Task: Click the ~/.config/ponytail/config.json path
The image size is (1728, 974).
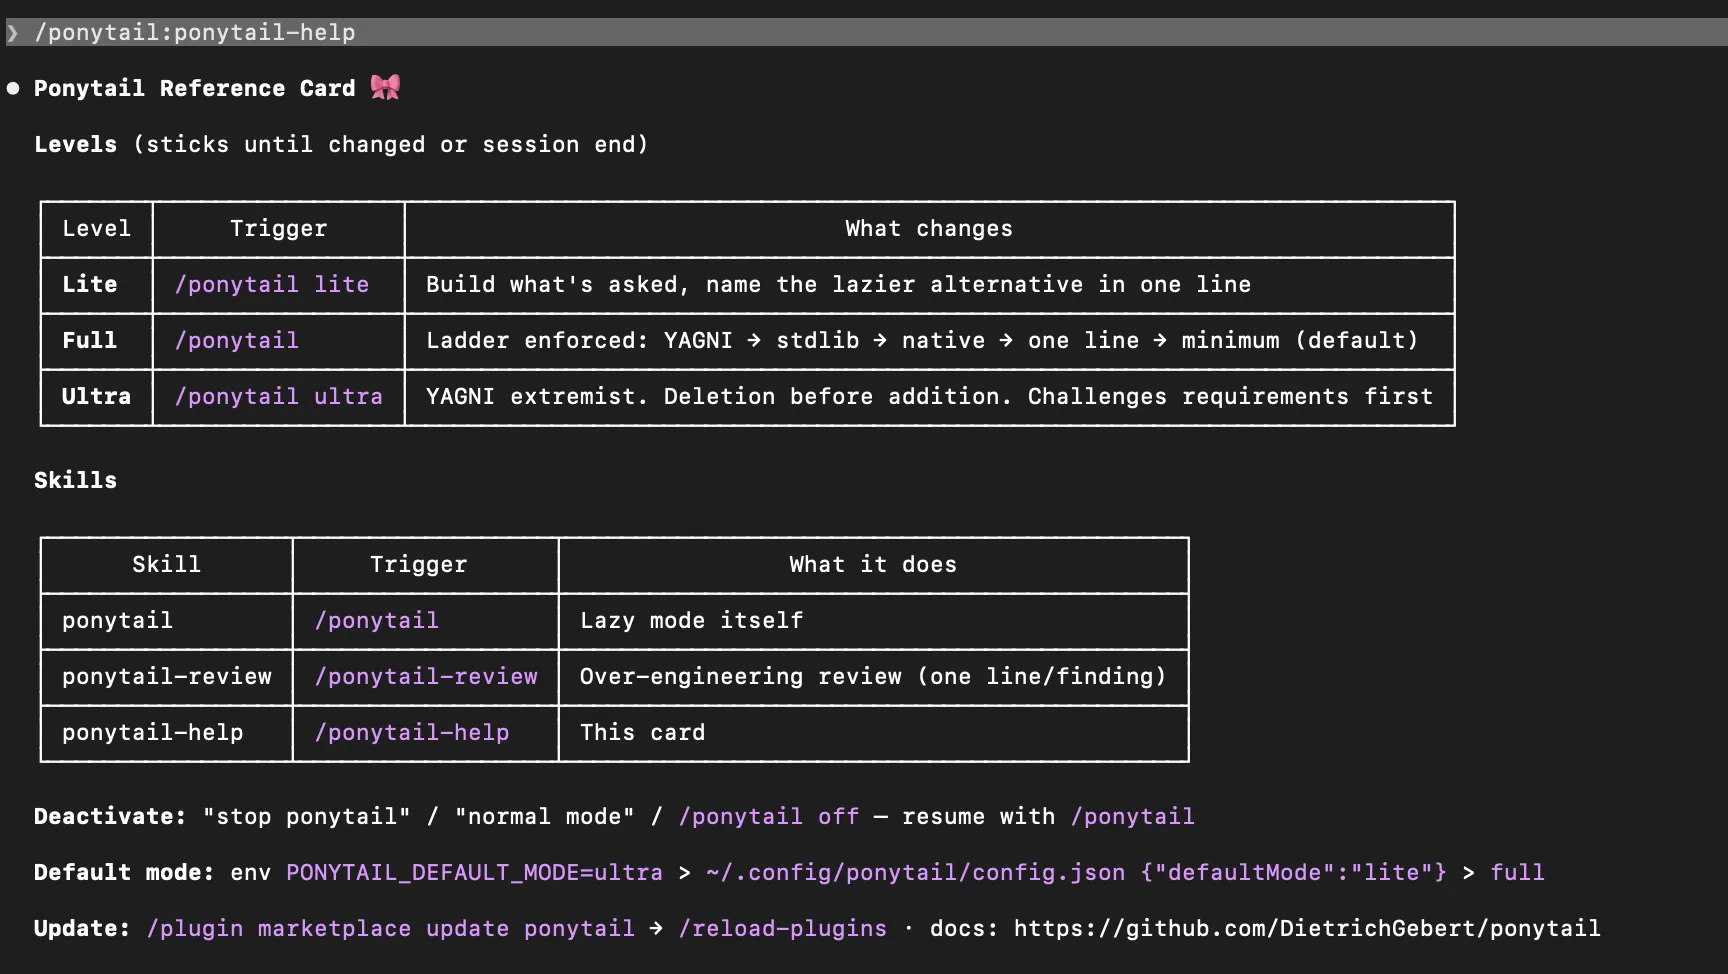Action: click(916, 872)
